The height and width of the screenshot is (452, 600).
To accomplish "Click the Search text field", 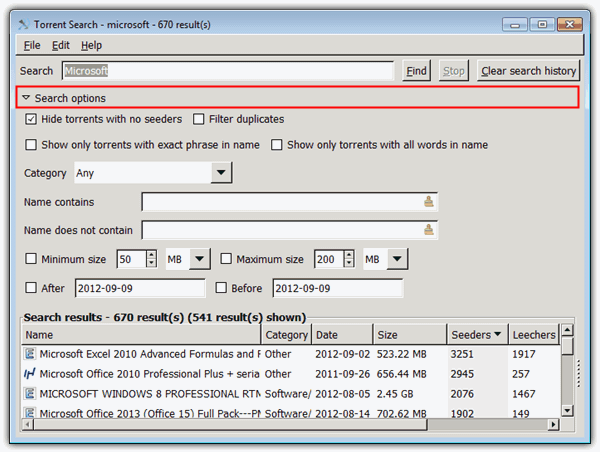I will click(x=228, y=71).
